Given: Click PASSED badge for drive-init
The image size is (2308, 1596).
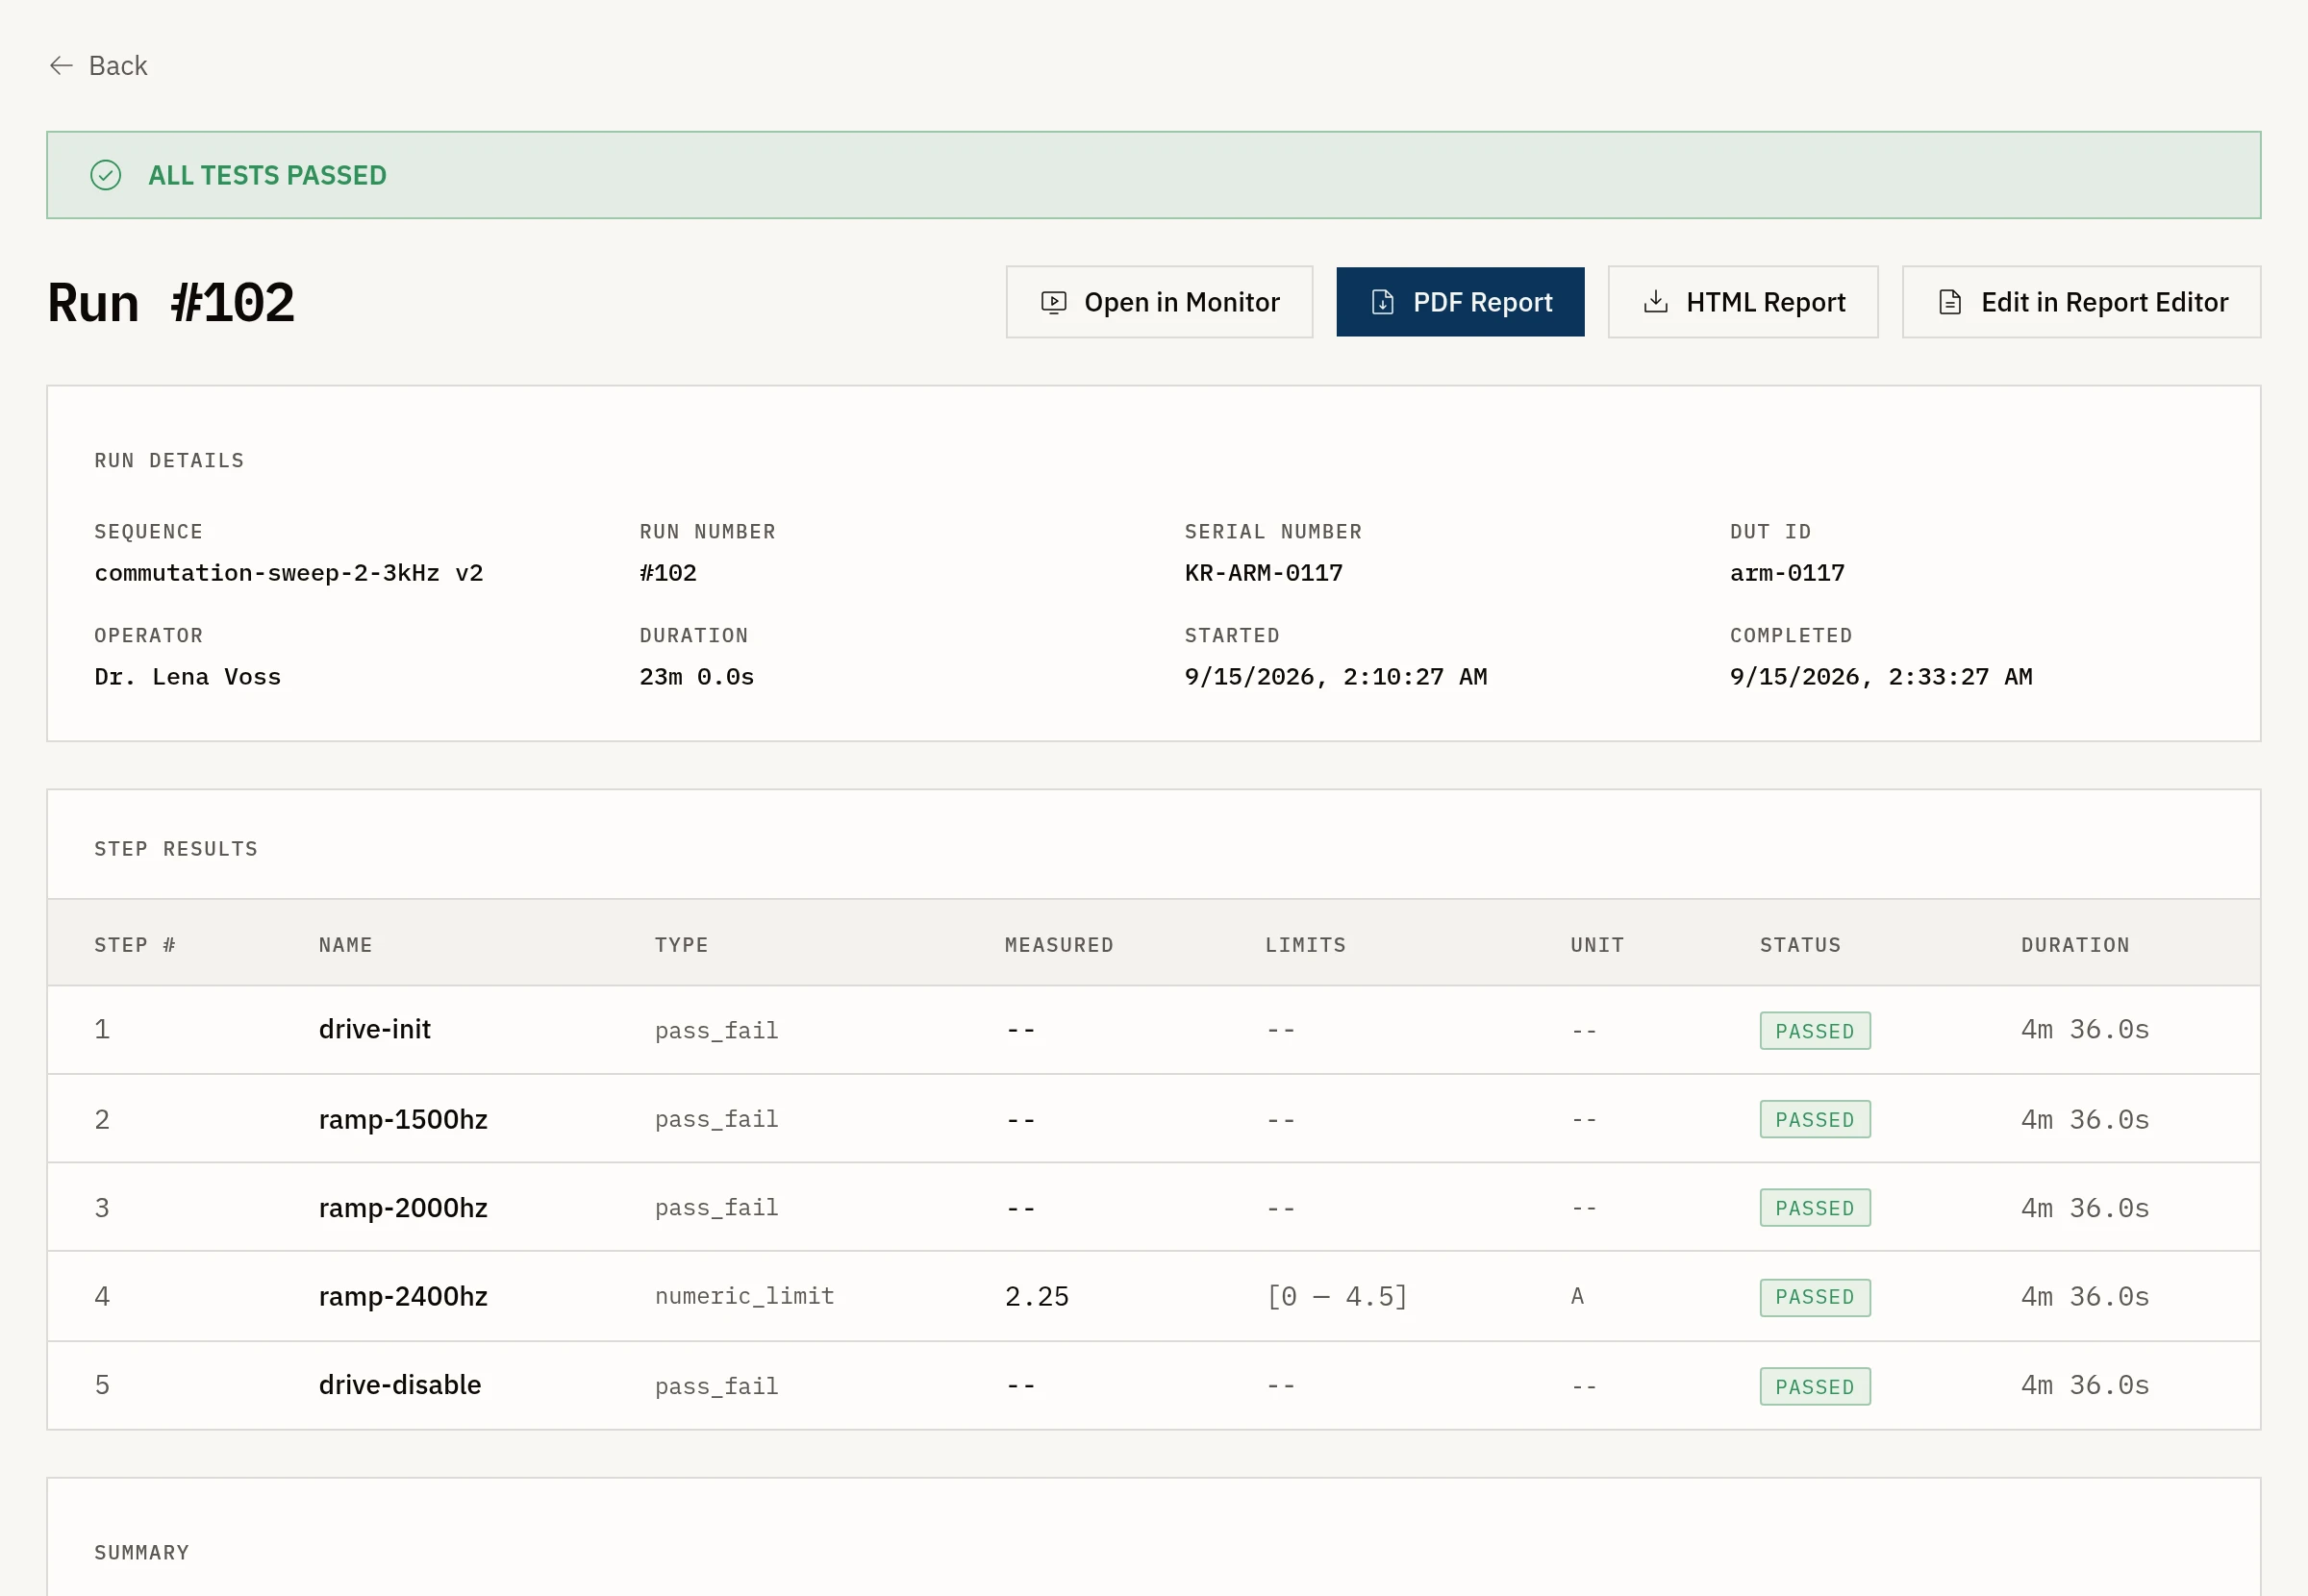Looking at the screenshot, I should tap(1815, 1031).
